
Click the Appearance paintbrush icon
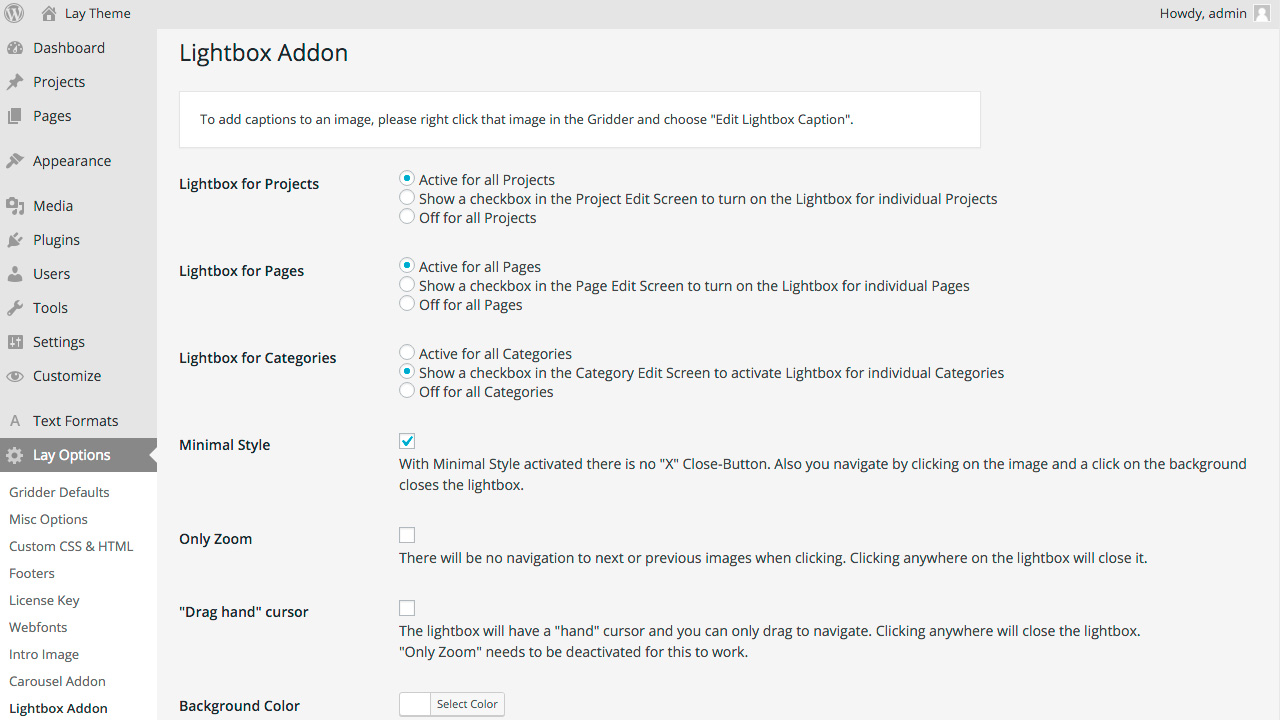pos(15,161)
